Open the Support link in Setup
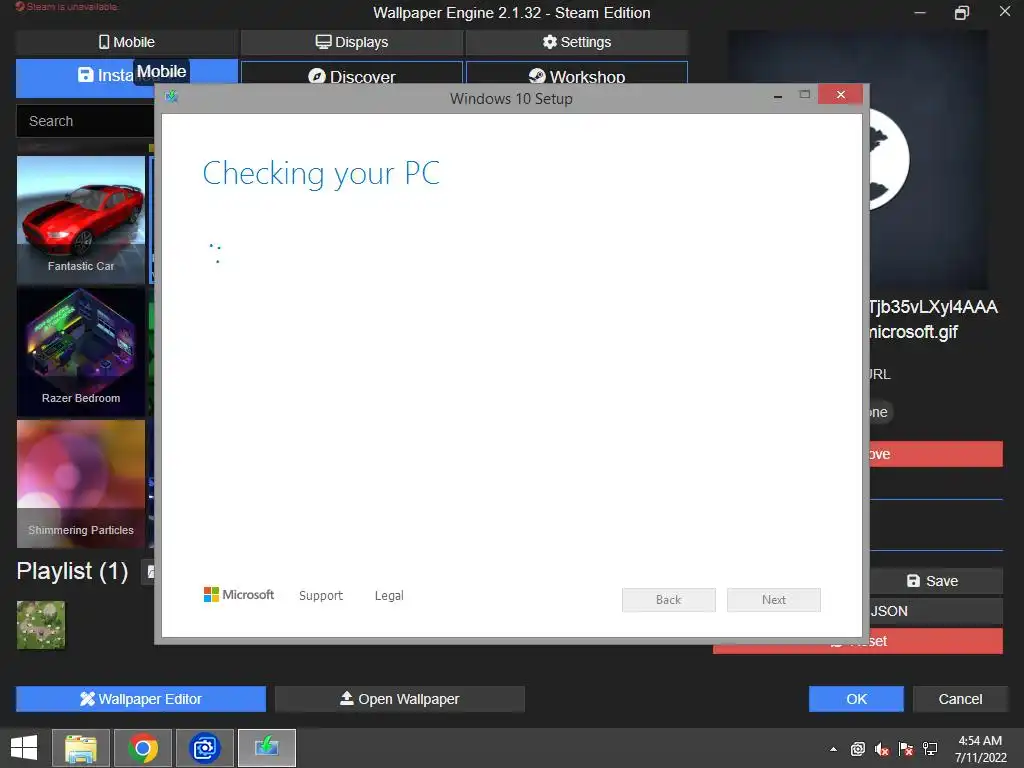This screenshot has width=1024, height=768. (321, 596)
